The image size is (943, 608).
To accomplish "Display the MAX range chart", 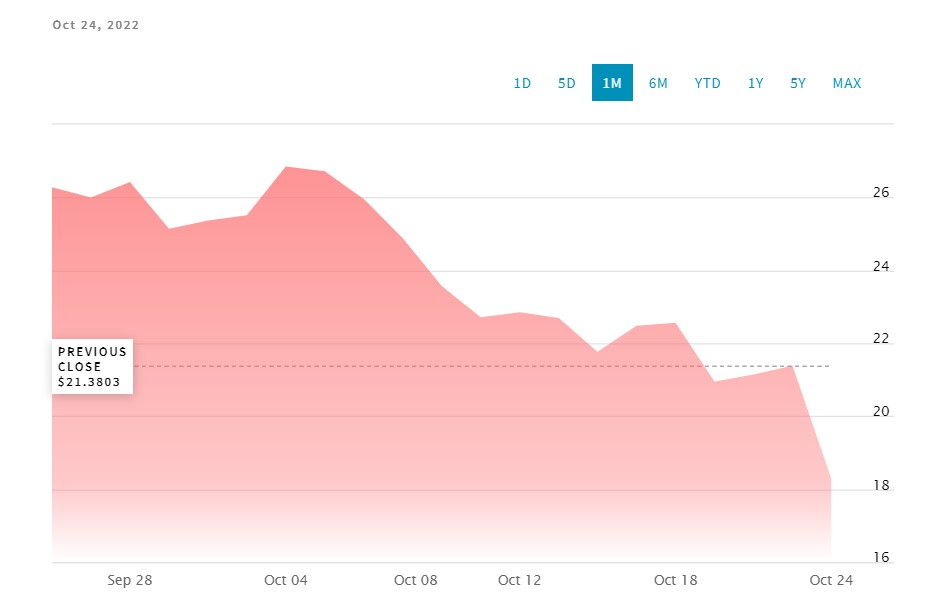I will [847, 83].
